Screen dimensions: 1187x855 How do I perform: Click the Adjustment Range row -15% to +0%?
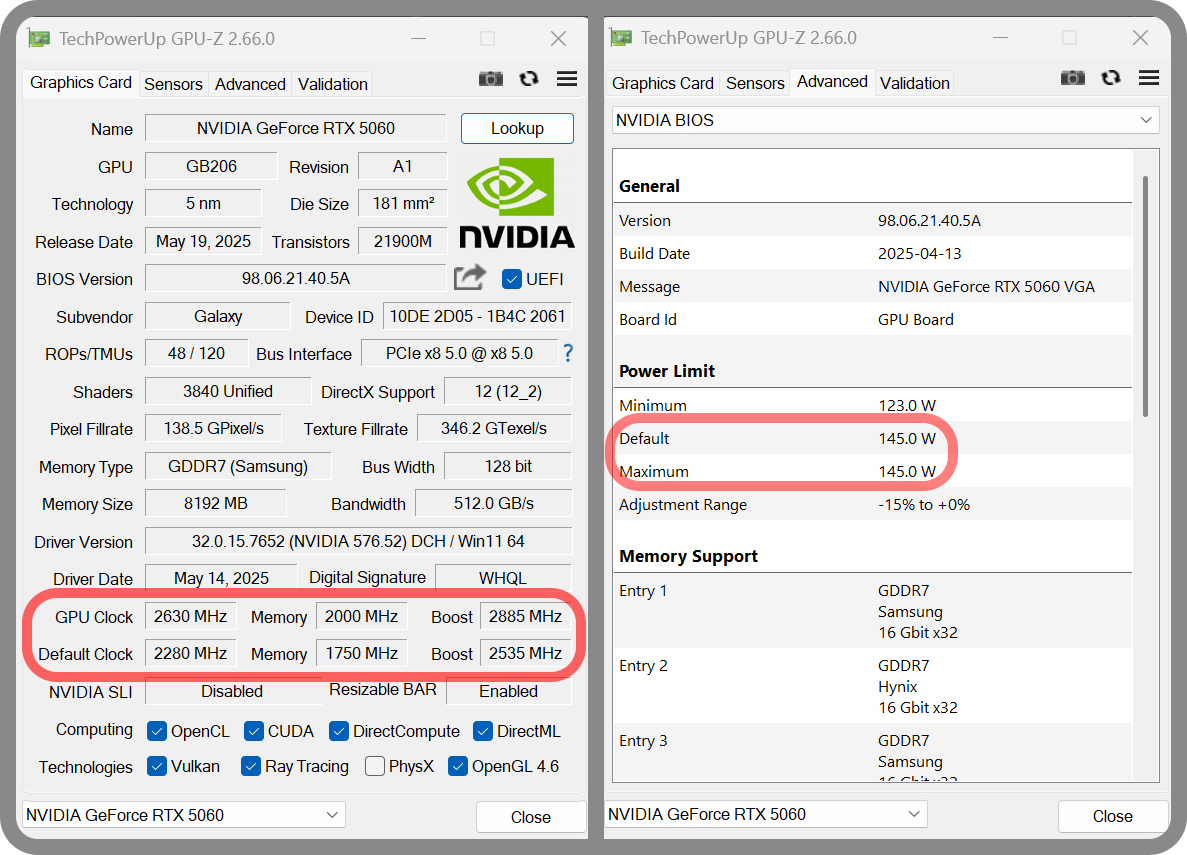(873, 504)
